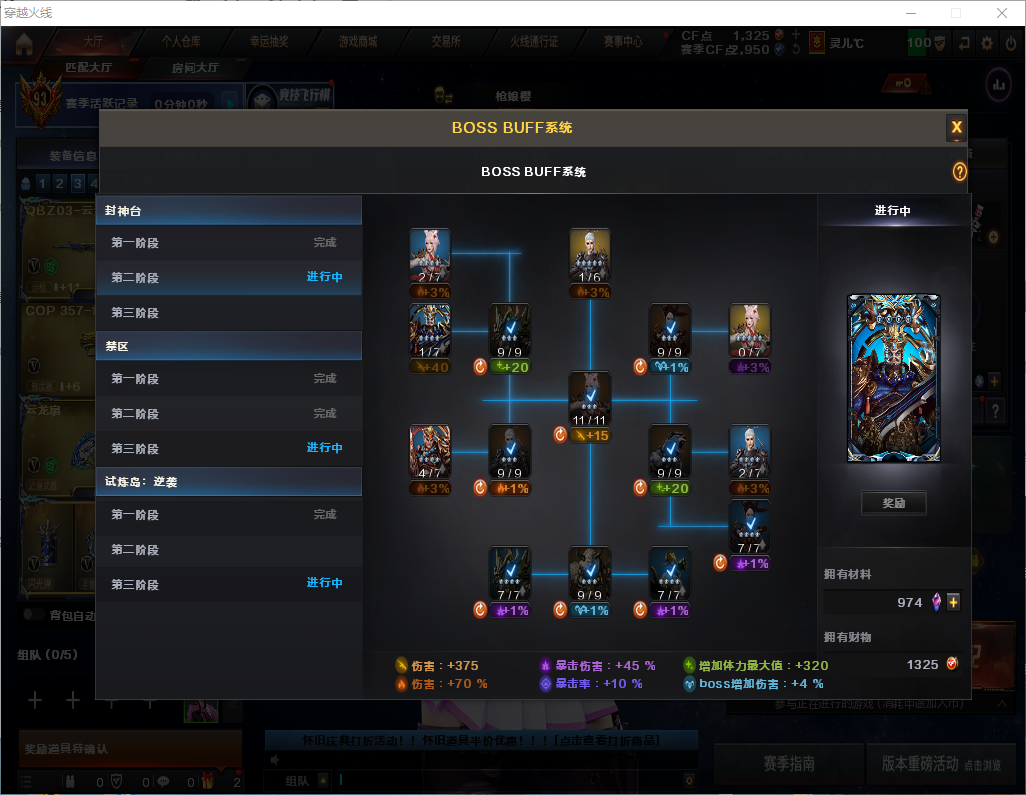Open settings gear in top bar

(x=987, y=43)
